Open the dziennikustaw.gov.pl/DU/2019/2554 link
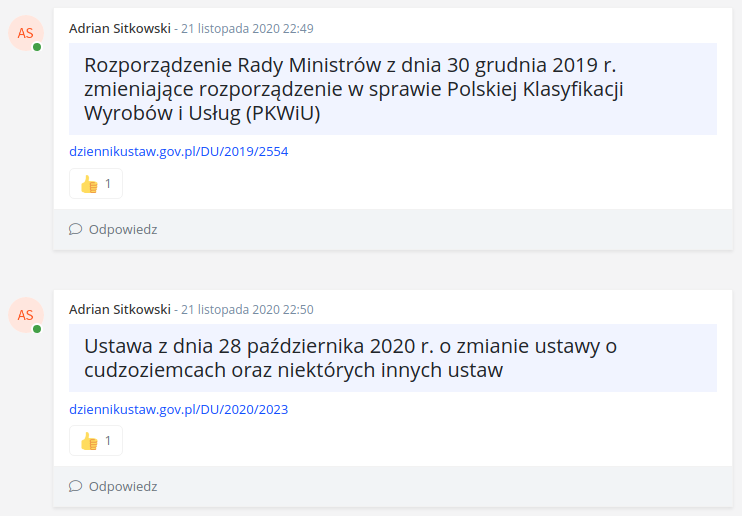Image resolution: width=742 pixels, height=516 pixels. pyautogui.click(x=178, y=152)
